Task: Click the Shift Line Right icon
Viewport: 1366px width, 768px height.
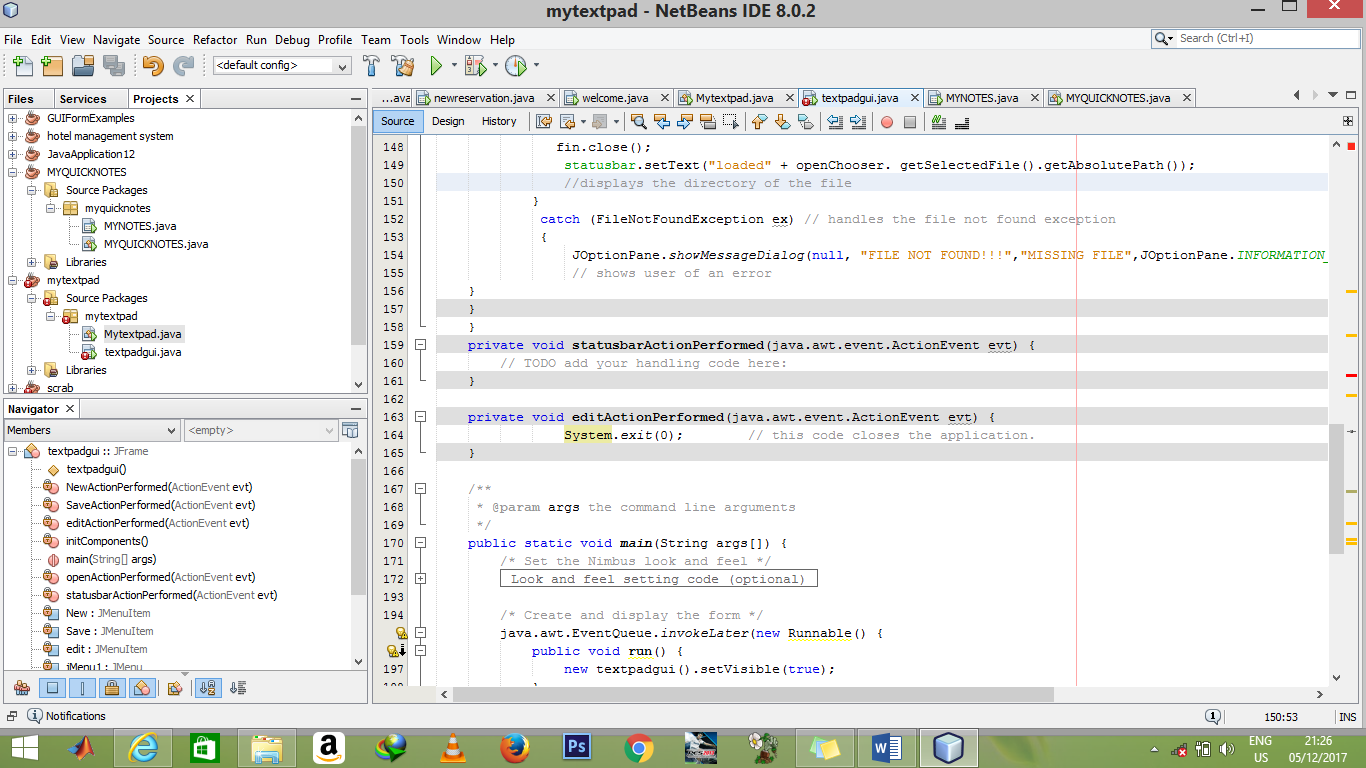Action: (x=858, y=122)
